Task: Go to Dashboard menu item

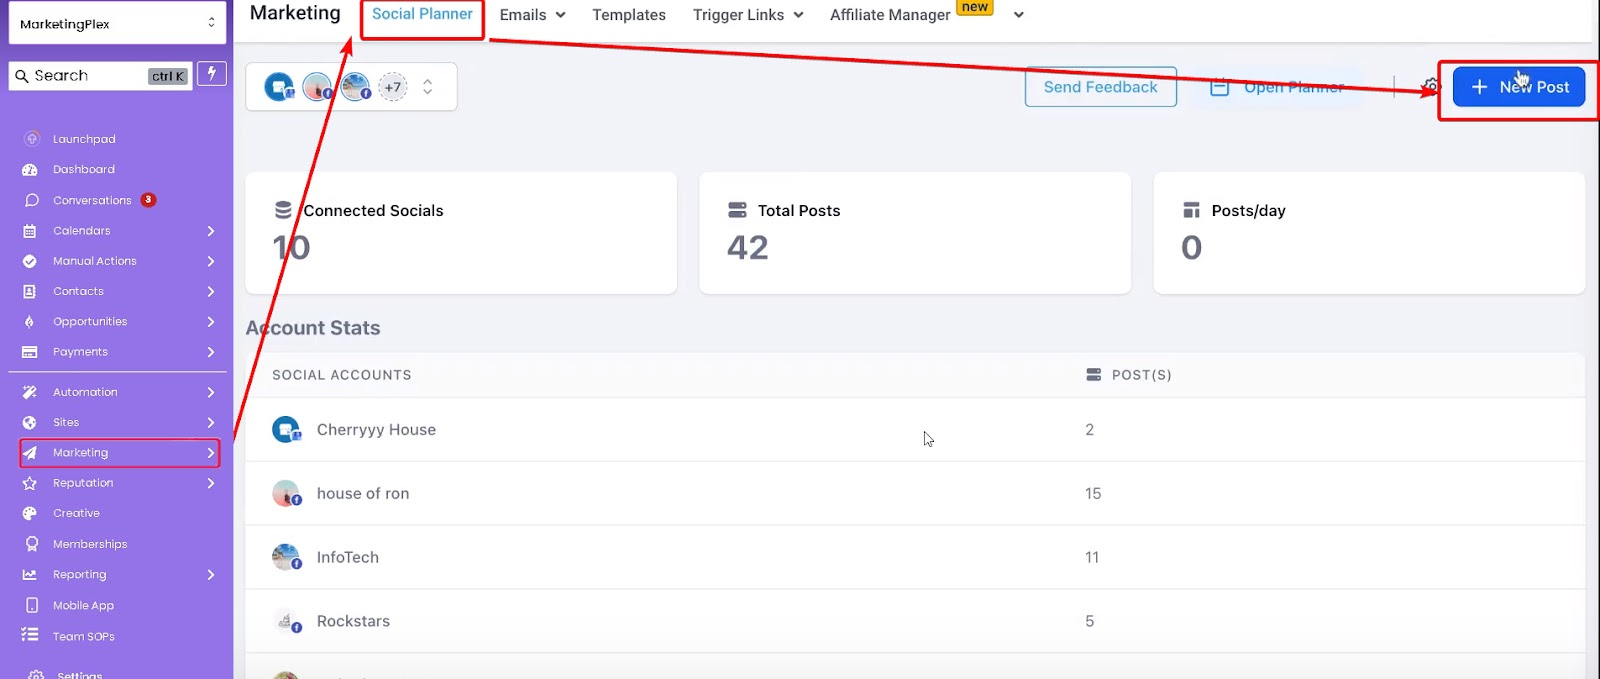Action: coord(84,170)
